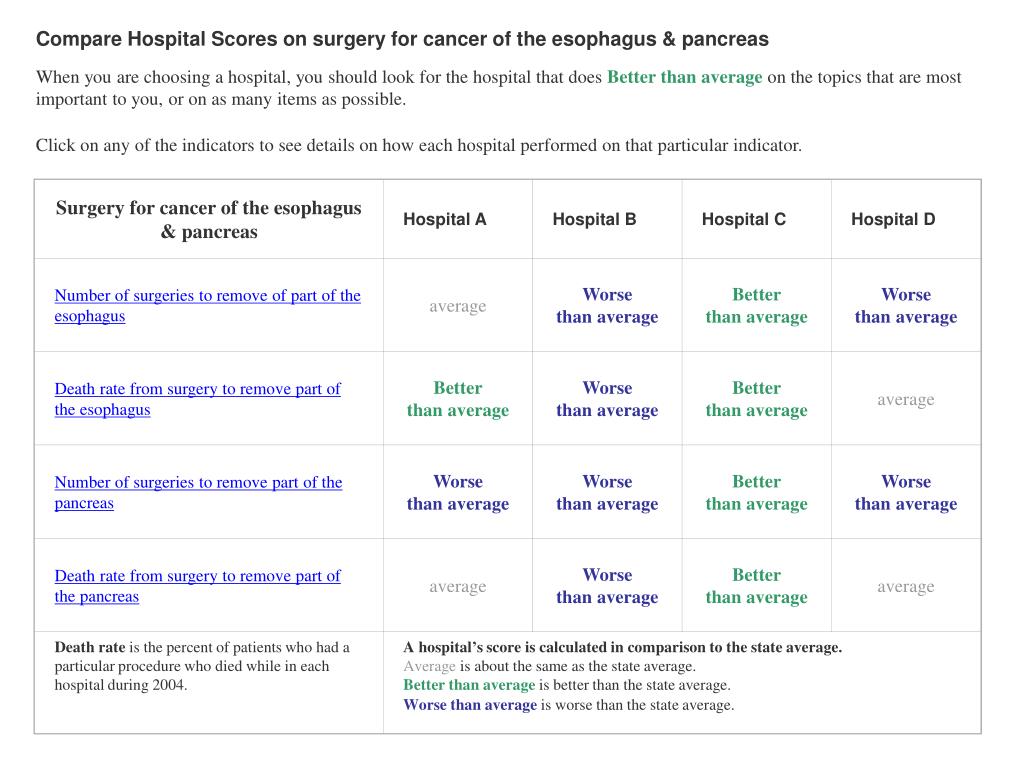This screenshot has height=768, width=1024.
Task: Select Hospital A's esophagus death rate Better score
Action: coord(458,399)
